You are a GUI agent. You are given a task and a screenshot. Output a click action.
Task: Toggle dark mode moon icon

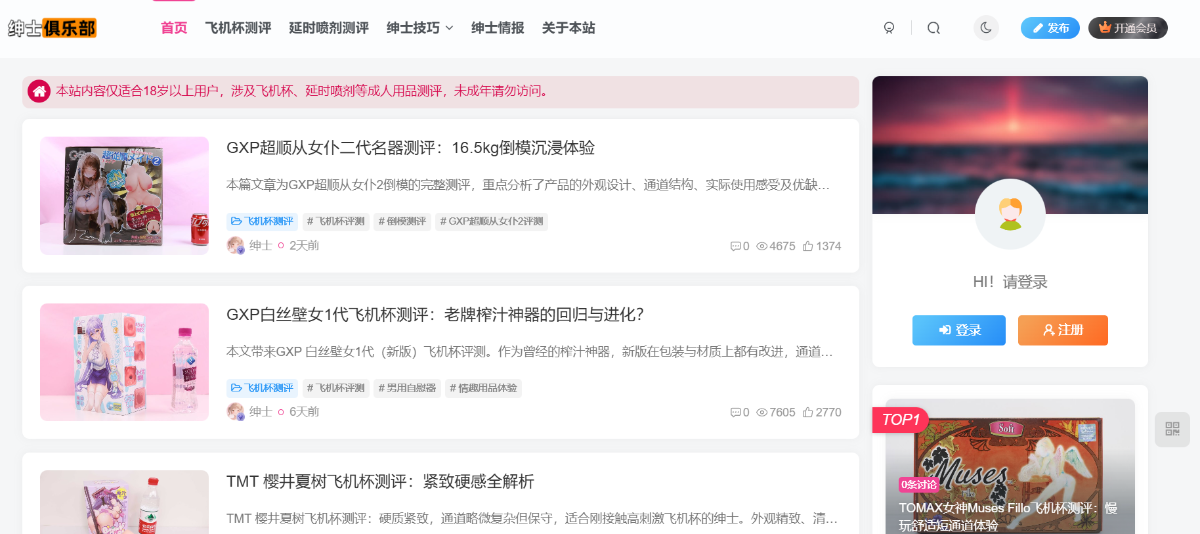point(986,28)
